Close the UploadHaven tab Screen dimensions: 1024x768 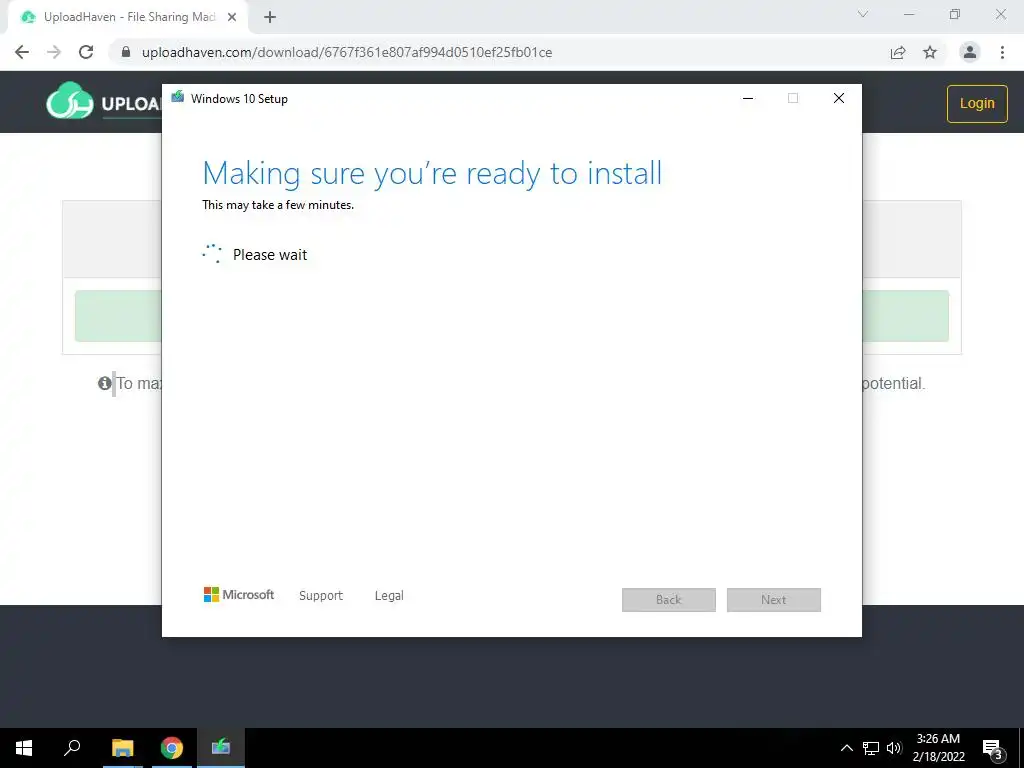pyautogui.click(x=232, y=17)
